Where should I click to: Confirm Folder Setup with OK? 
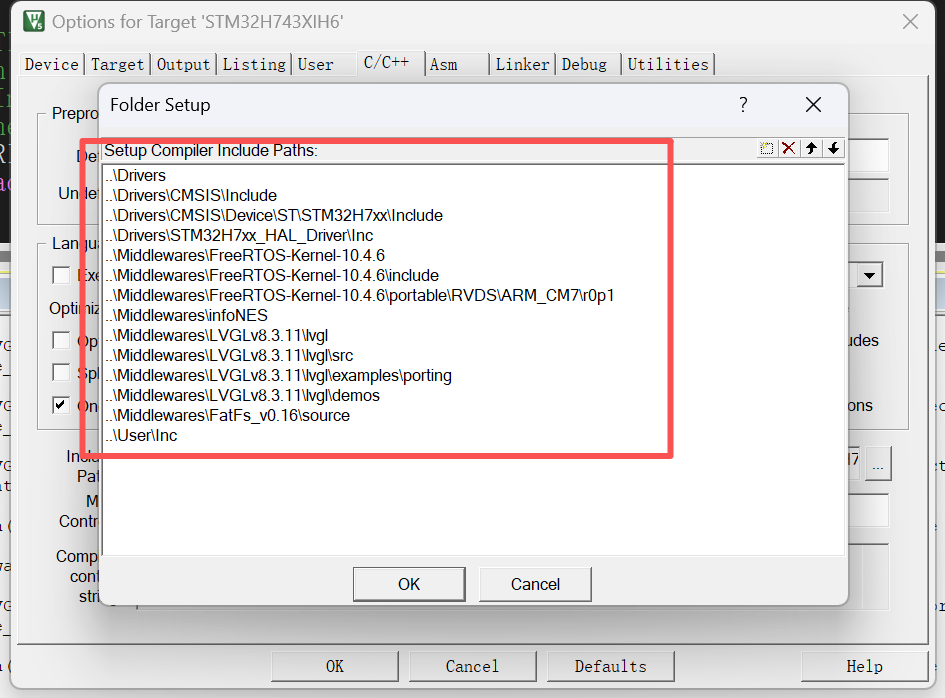coord(408,584)
